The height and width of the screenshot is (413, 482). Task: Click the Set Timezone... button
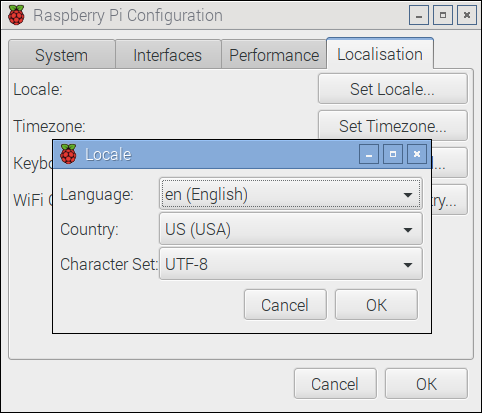click(393, 126)
